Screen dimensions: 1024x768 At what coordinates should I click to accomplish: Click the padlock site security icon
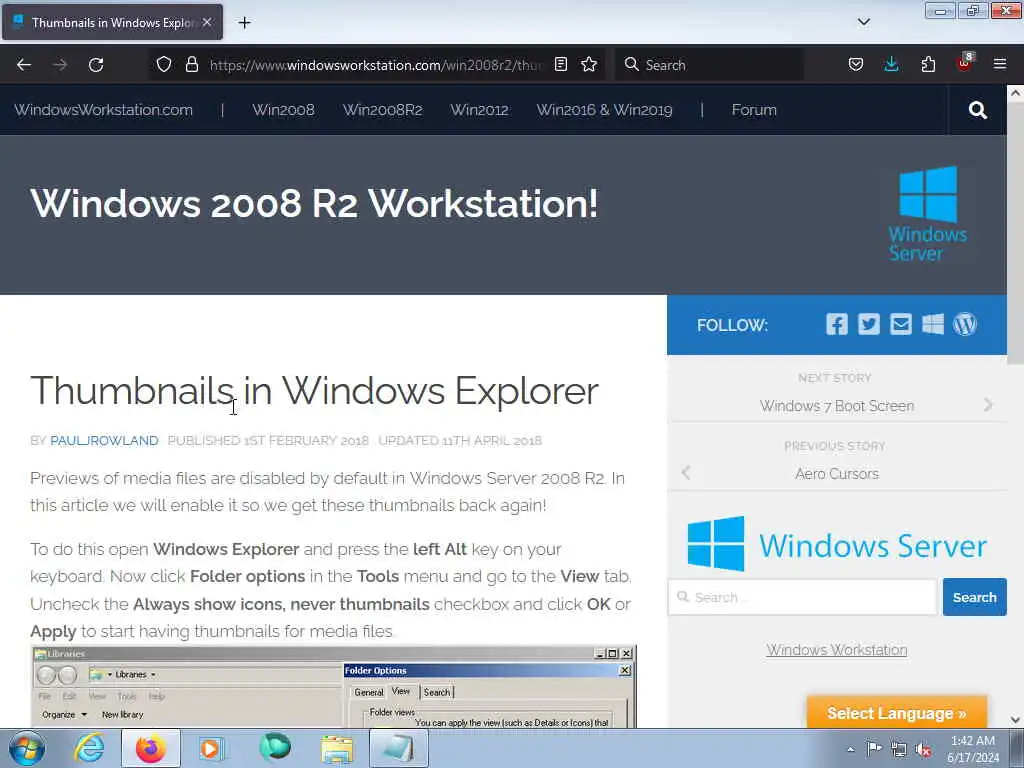[191, 64]
